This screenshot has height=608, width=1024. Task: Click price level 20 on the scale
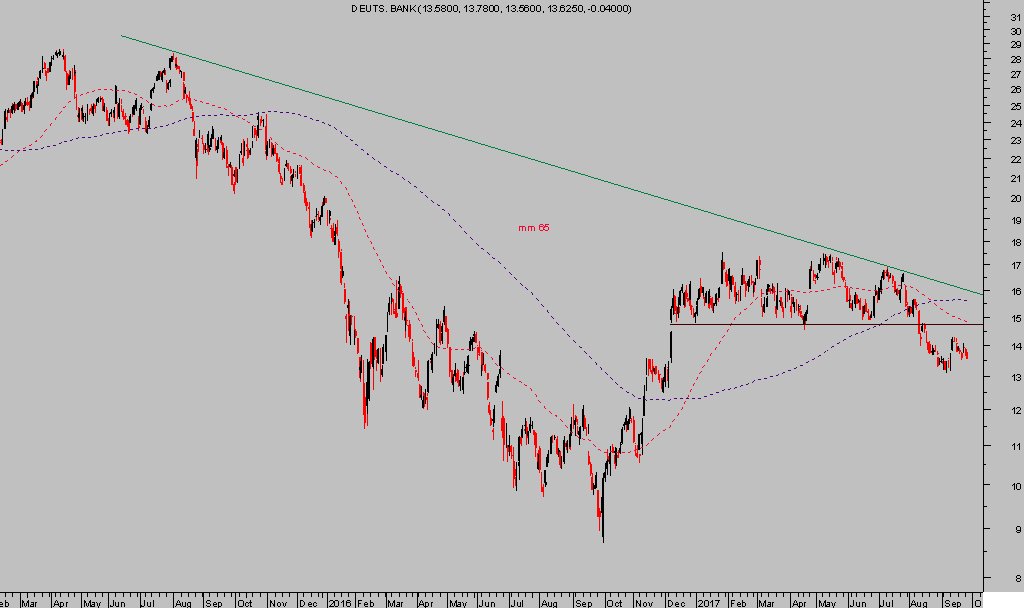pos(1015,198)
